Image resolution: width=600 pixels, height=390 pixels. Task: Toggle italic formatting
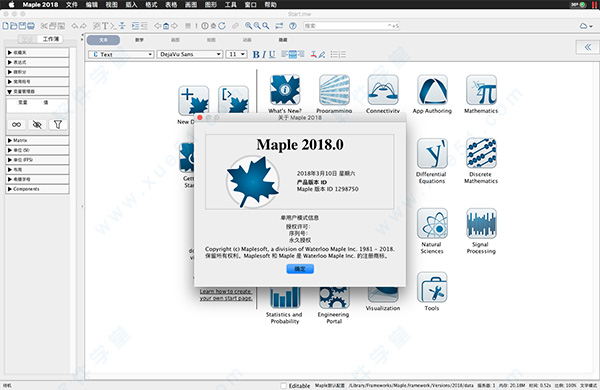[264, 55]
